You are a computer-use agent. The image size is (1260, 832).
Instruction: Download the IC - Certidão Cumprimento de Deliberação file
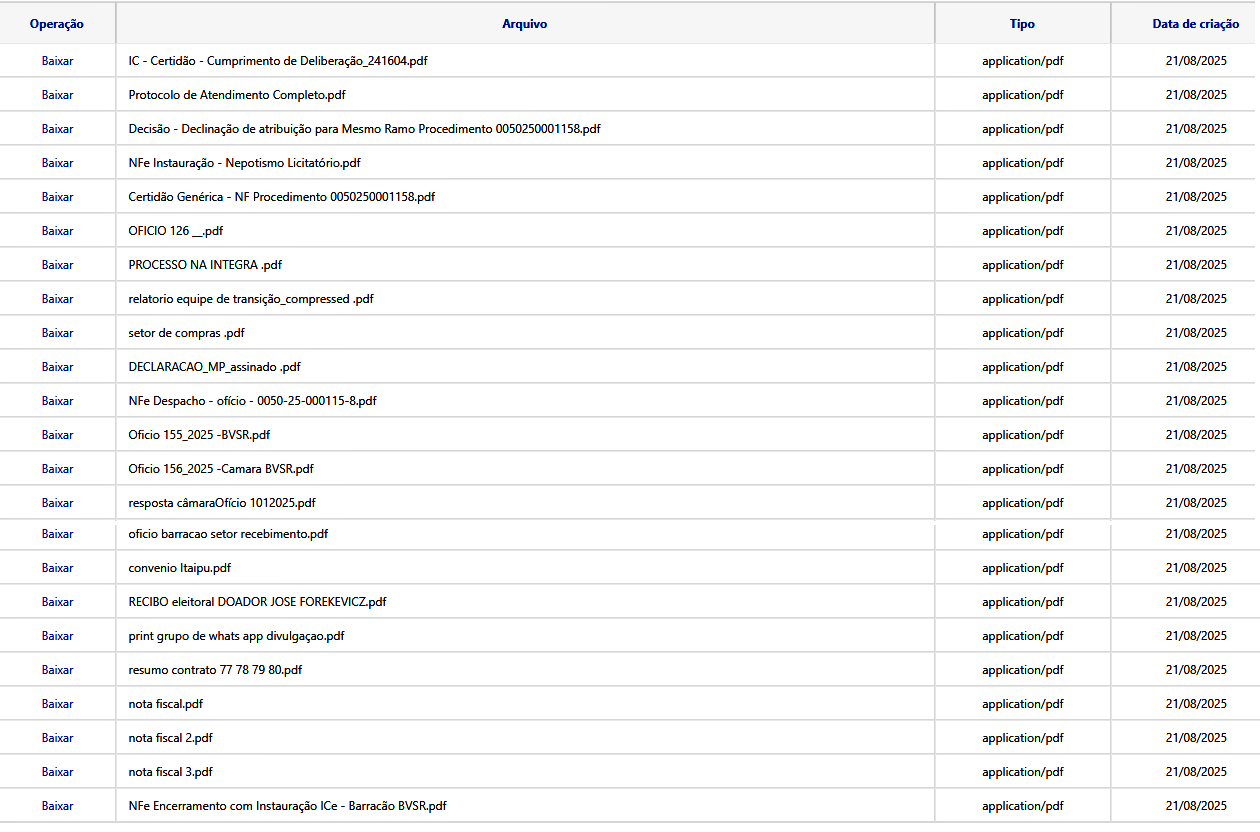[x=57, y=61]
